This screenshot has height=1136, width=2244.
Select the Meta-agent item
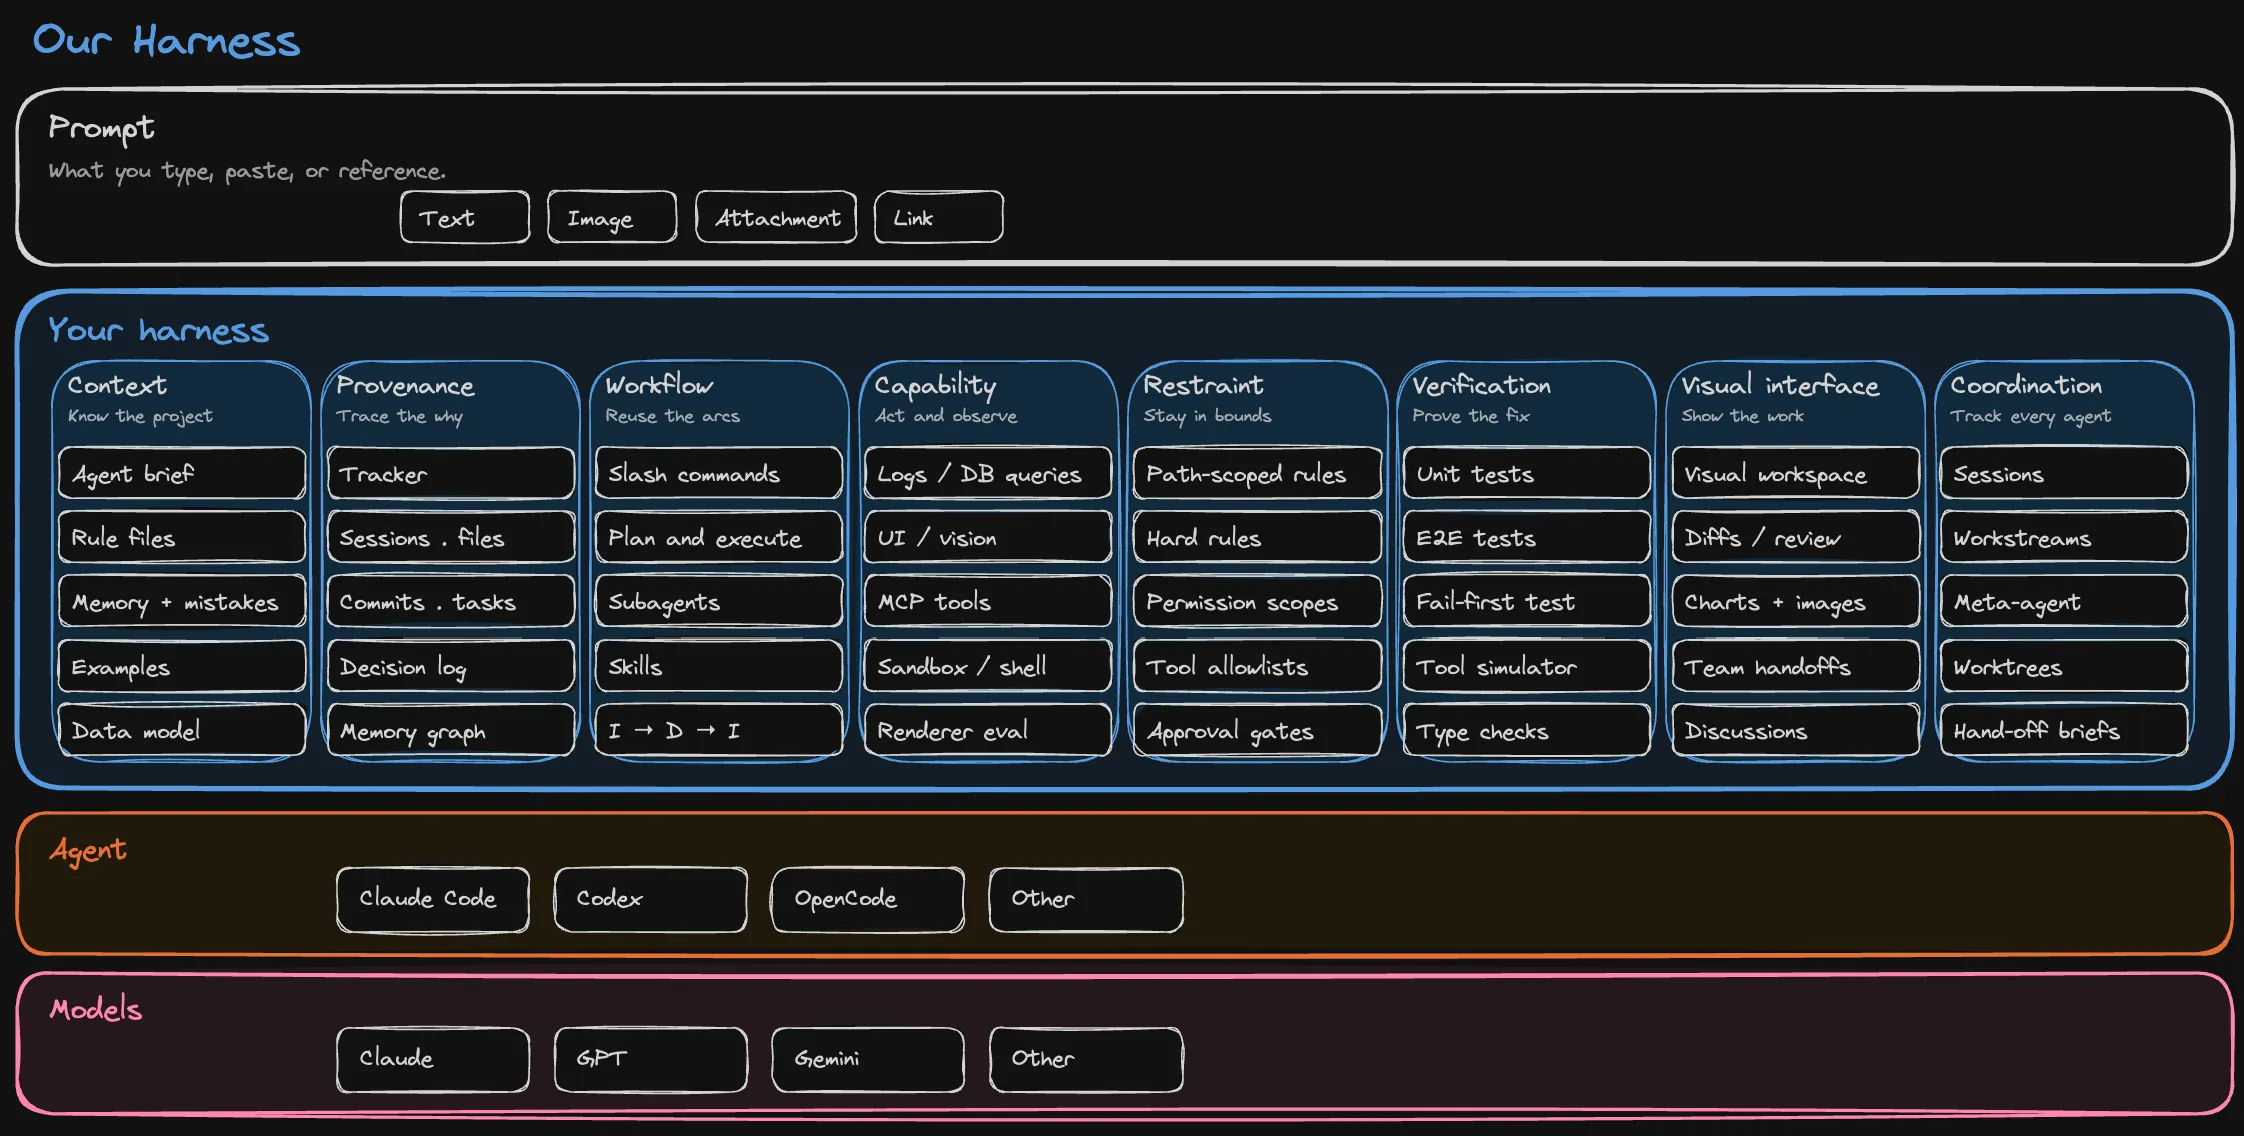(x=2064, y=601)
